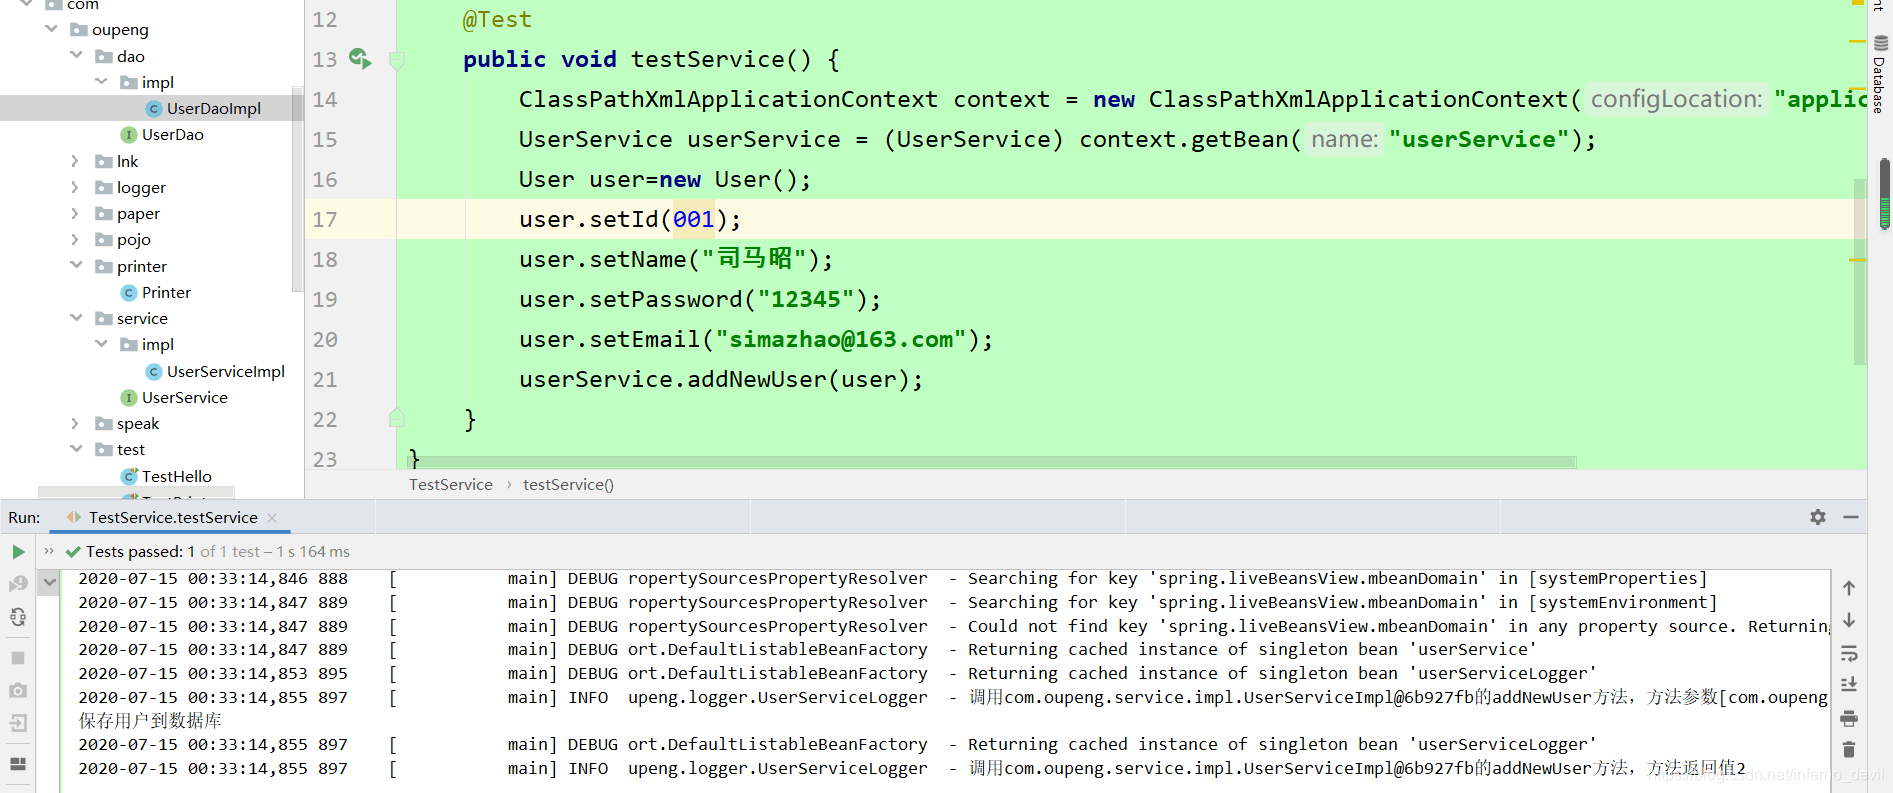
Task: Toggle Scroll to End of console
Action: 1849,685
